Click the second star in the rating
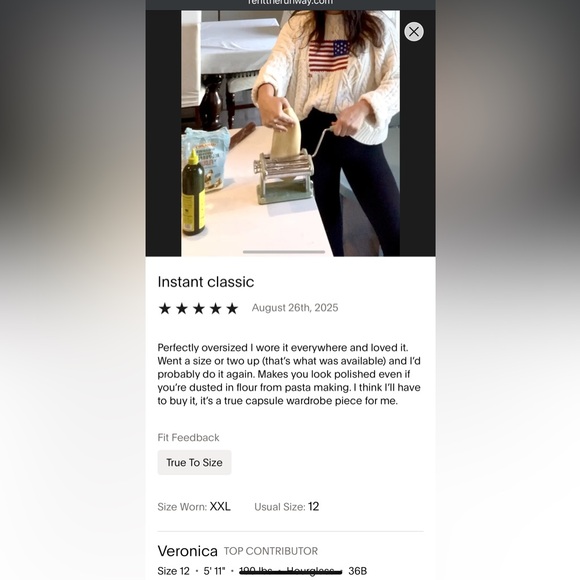 (x=182, y=308)
